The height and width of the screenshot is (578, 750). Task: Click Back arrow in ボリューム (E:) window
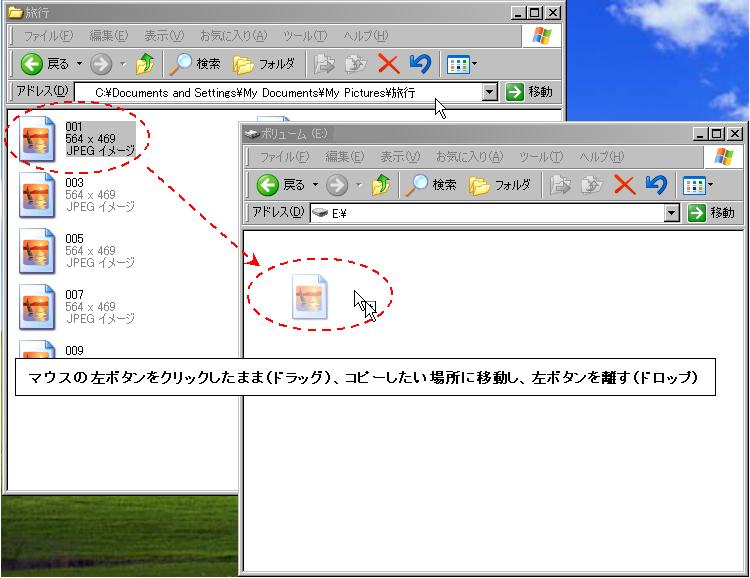[267, 185]
